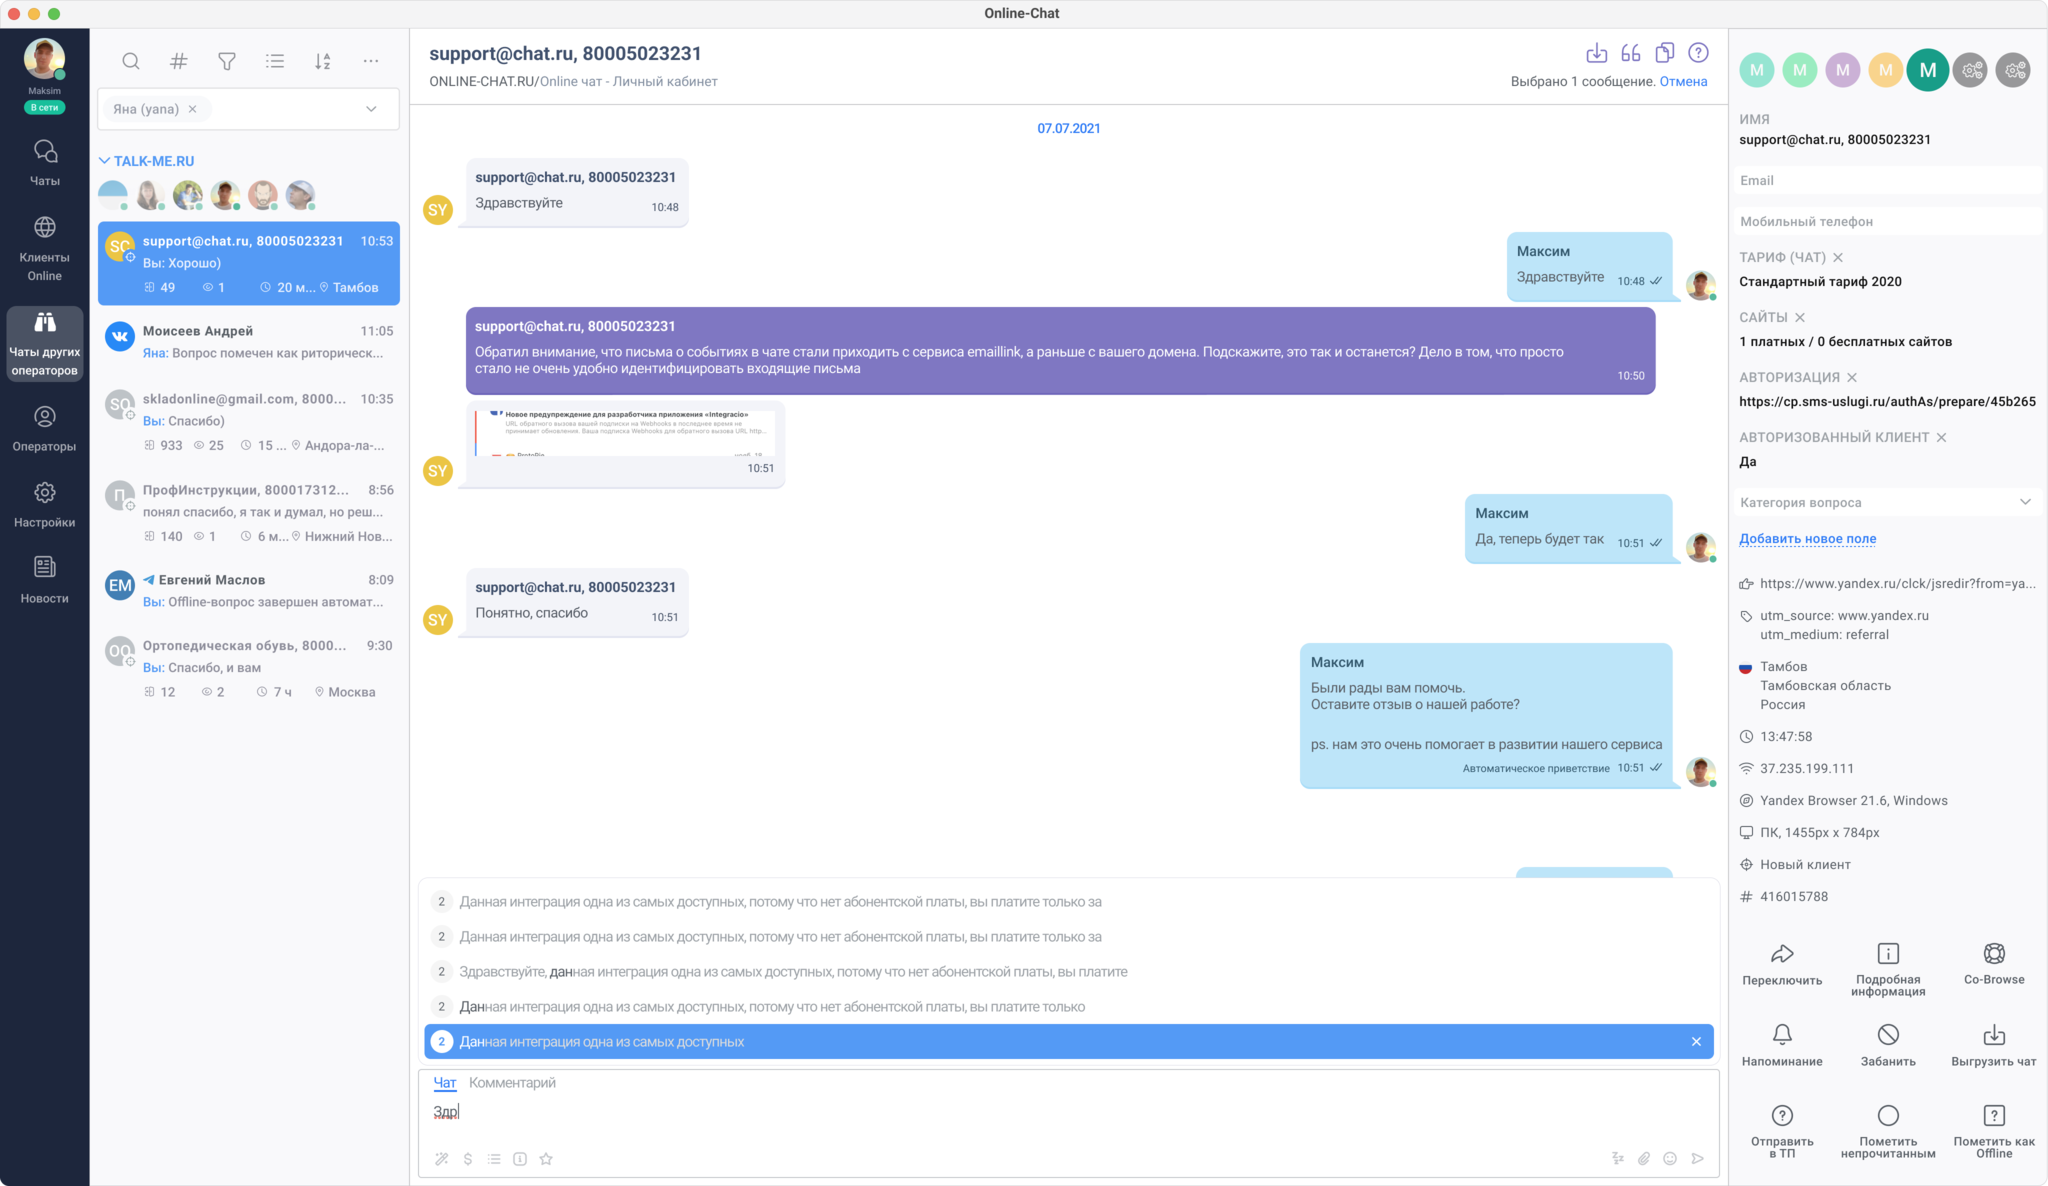Toggle Пометить как Offline
The image size is (2048, 1186).
pyautogui.click(x=1993, y=1115)
